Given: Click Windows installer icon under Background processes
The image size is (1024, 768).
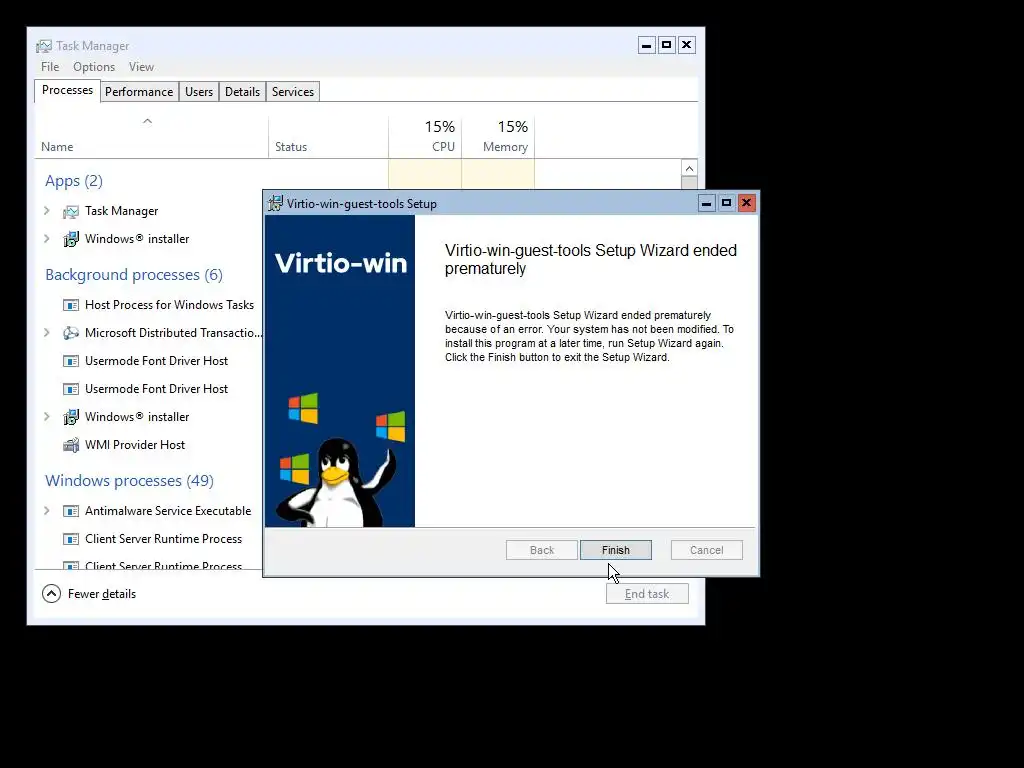Looking at the screenshot, I should [71, 417].
